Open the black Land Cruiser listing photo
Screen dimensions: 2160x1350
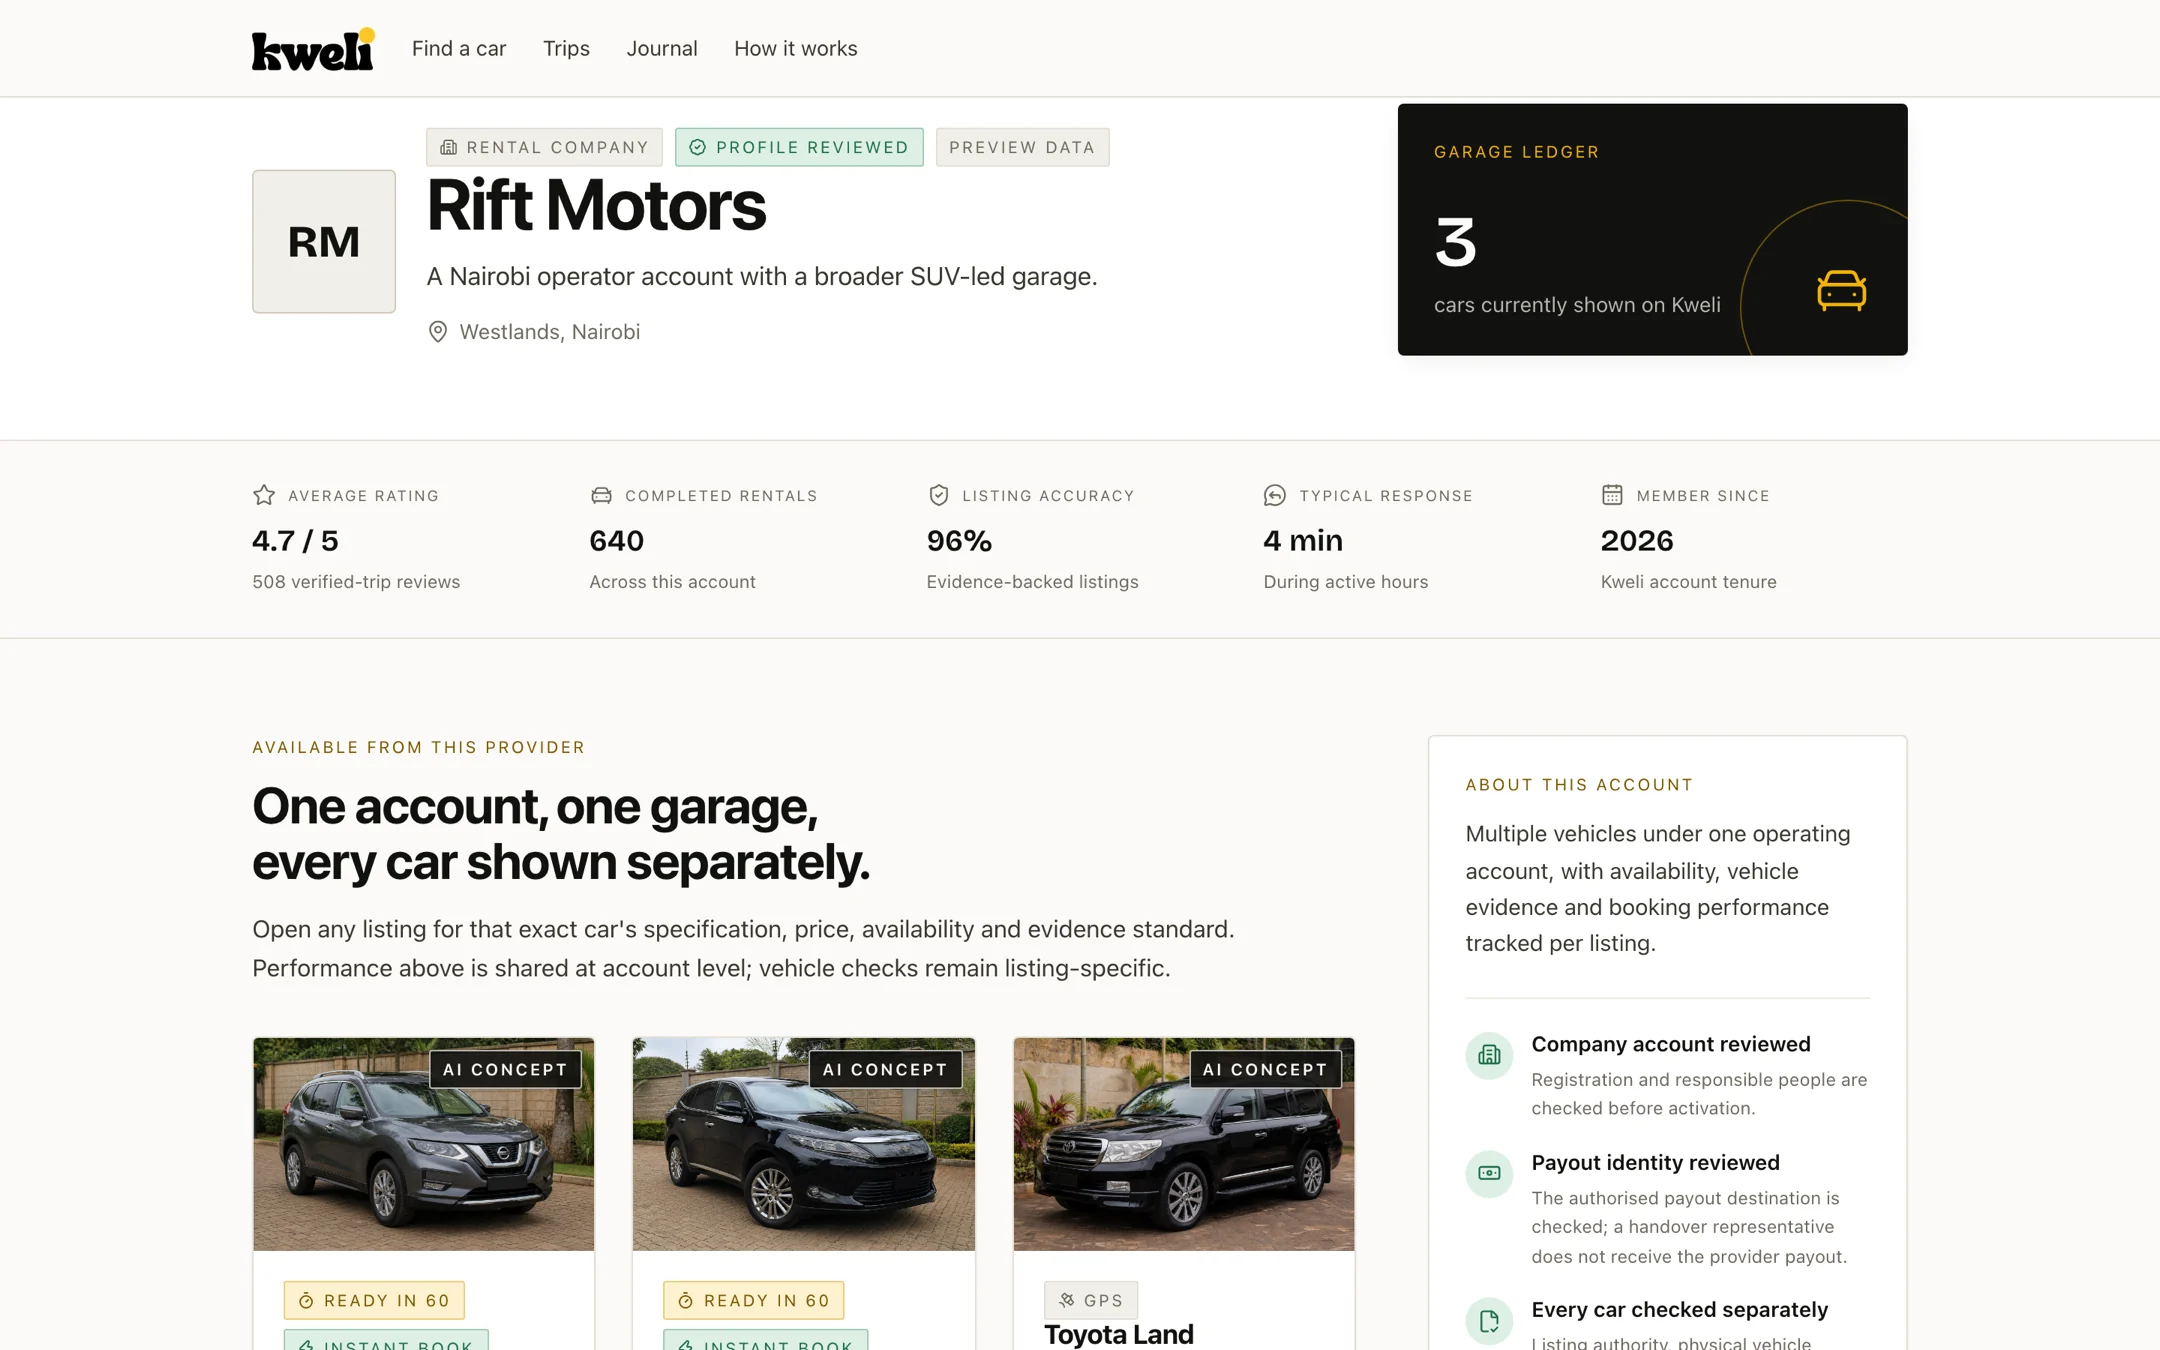point(1184,1144)
